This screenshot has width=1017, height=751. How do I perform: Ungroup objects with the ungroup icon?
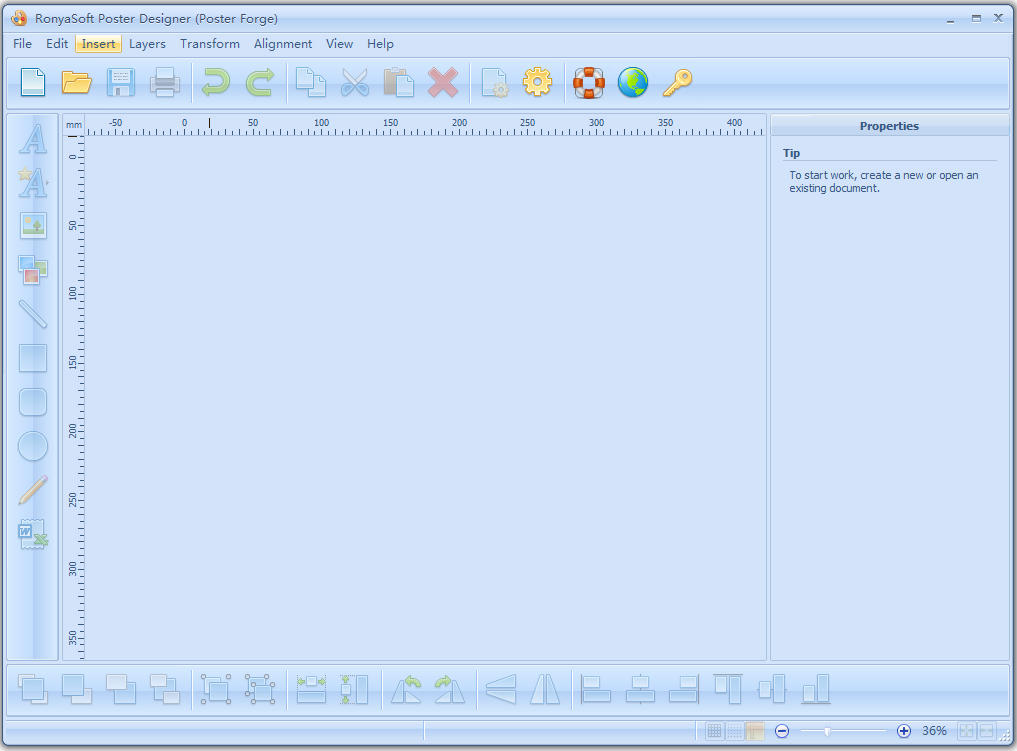(260, 689)
